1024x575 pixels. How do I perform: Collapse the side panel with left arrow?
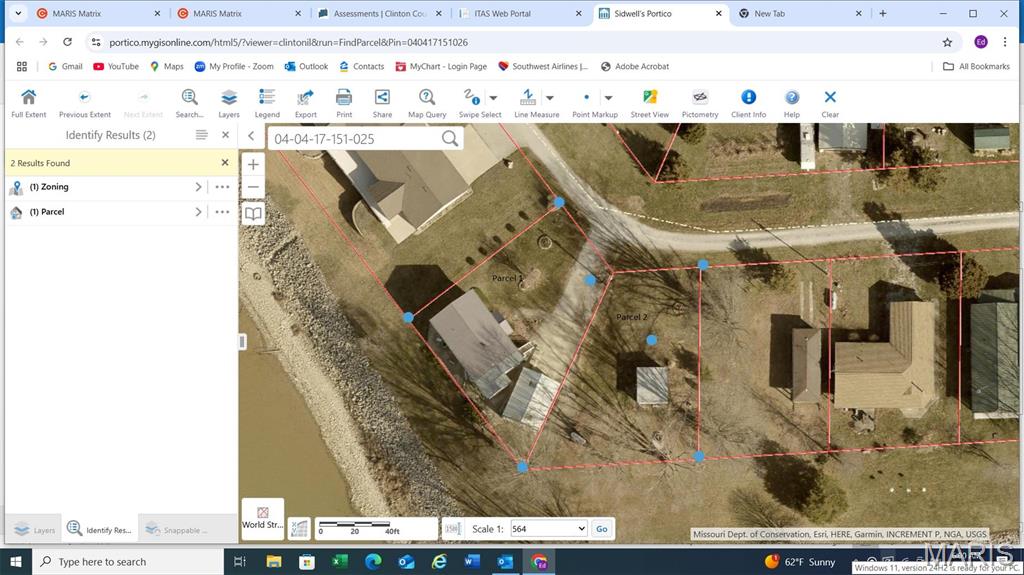point(251,136)
